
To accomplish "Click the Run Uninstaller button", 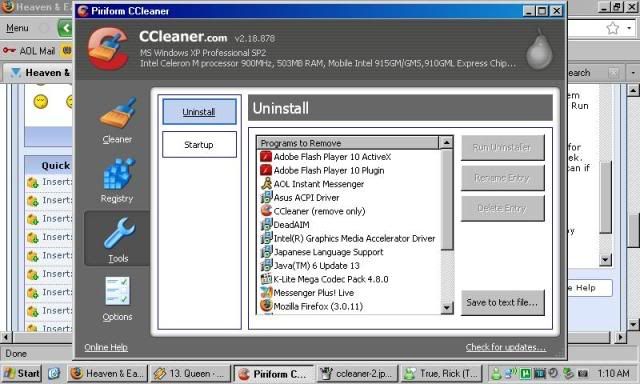I will [502, 147].
